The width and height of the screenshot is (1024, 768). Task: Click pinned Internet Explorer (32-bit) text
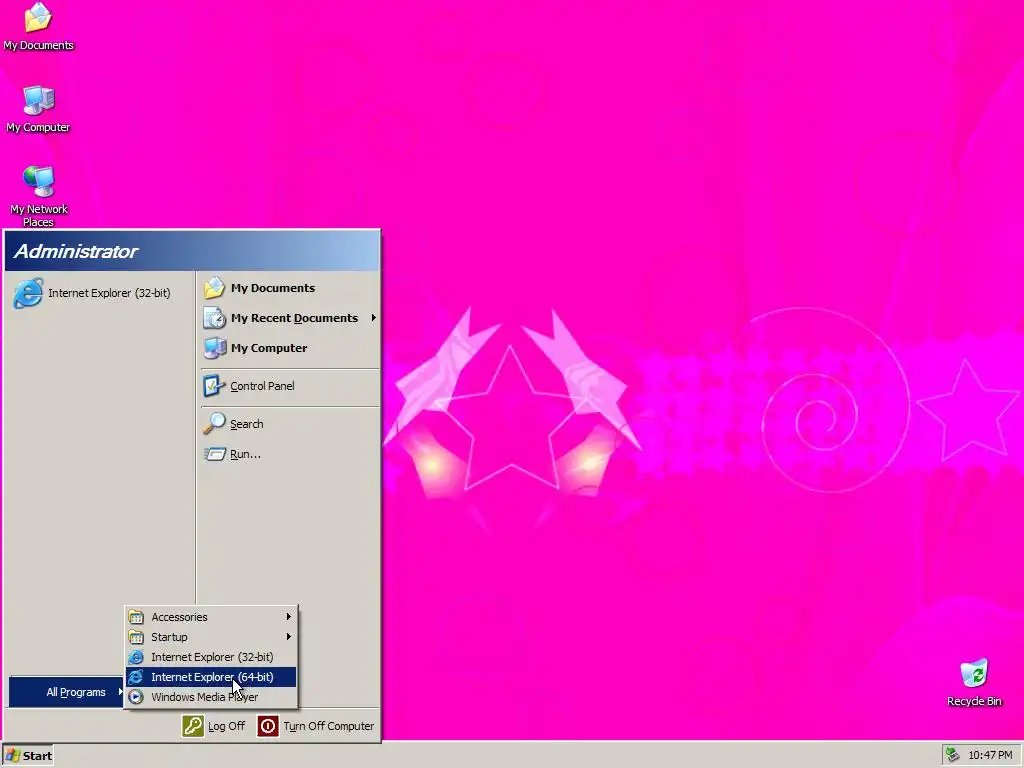(x=109, y=293)
